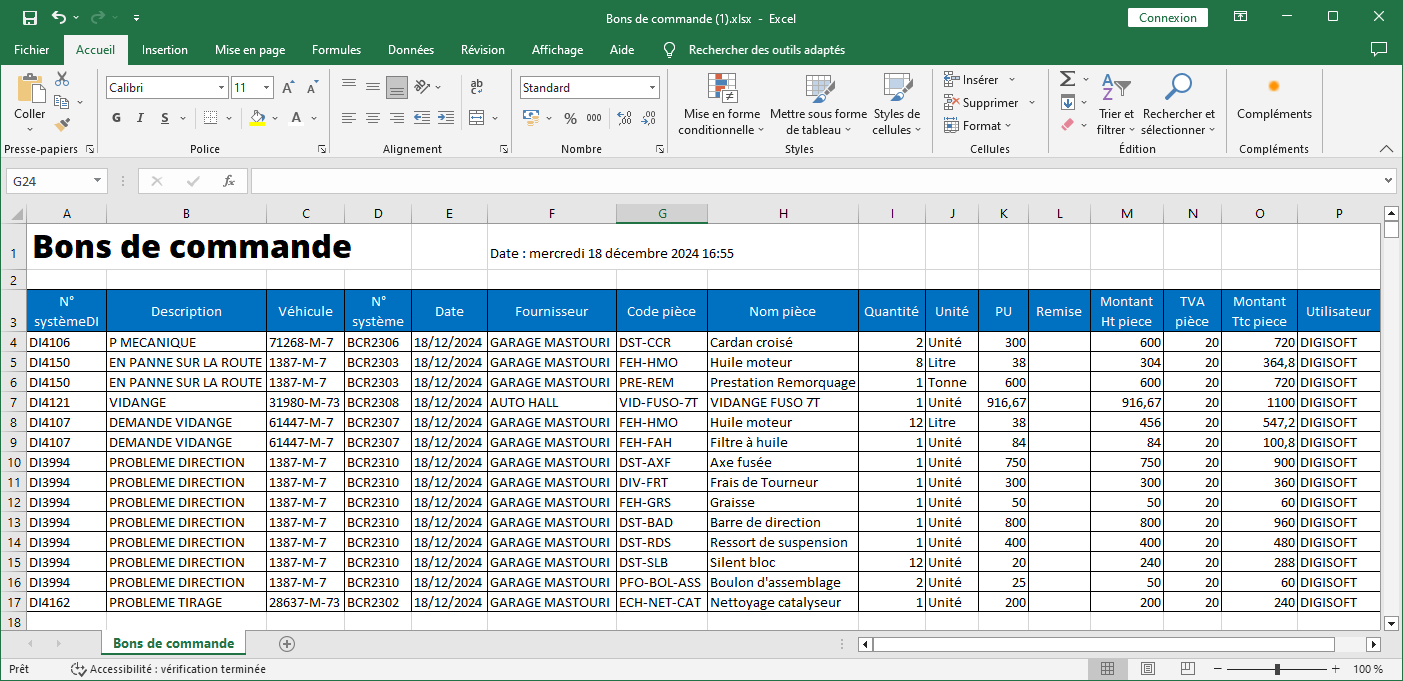
Task: Collapse the ribbon with chevron
Action: [x=1386, y=148]
